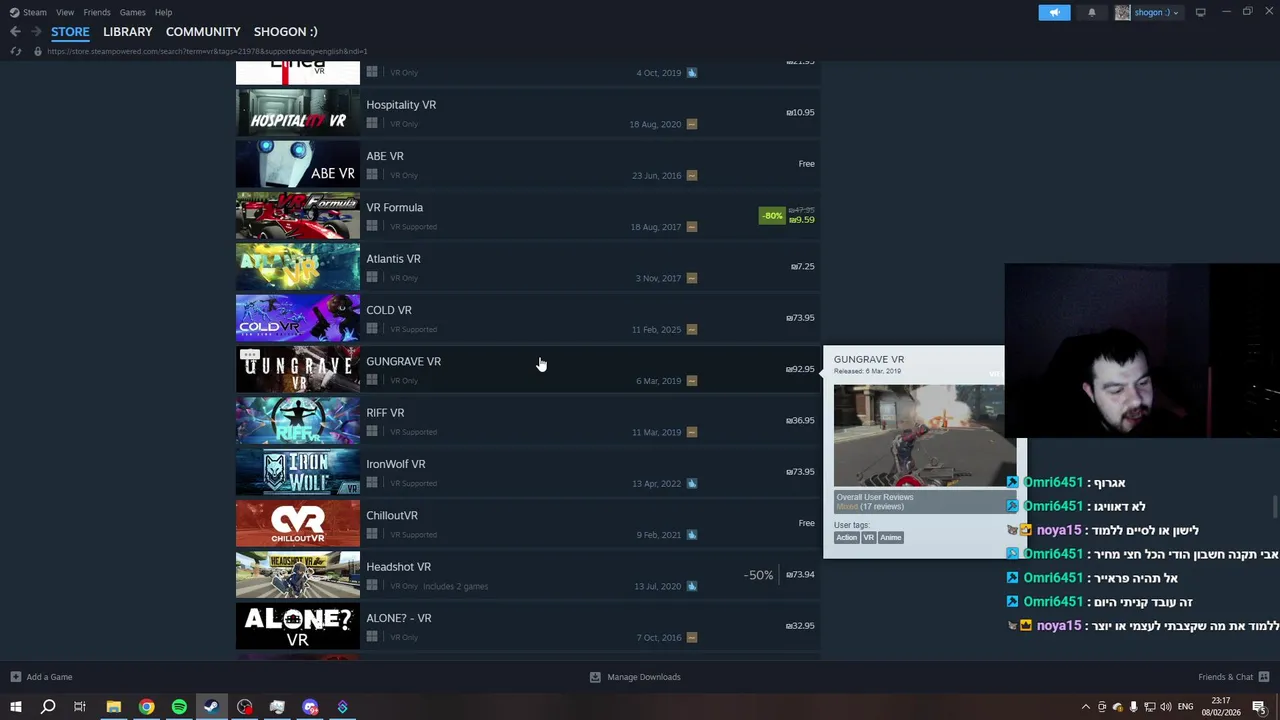
Task: Click the review rating icon for GUNGRAVE VR
Action: click(x=691, y=380)
